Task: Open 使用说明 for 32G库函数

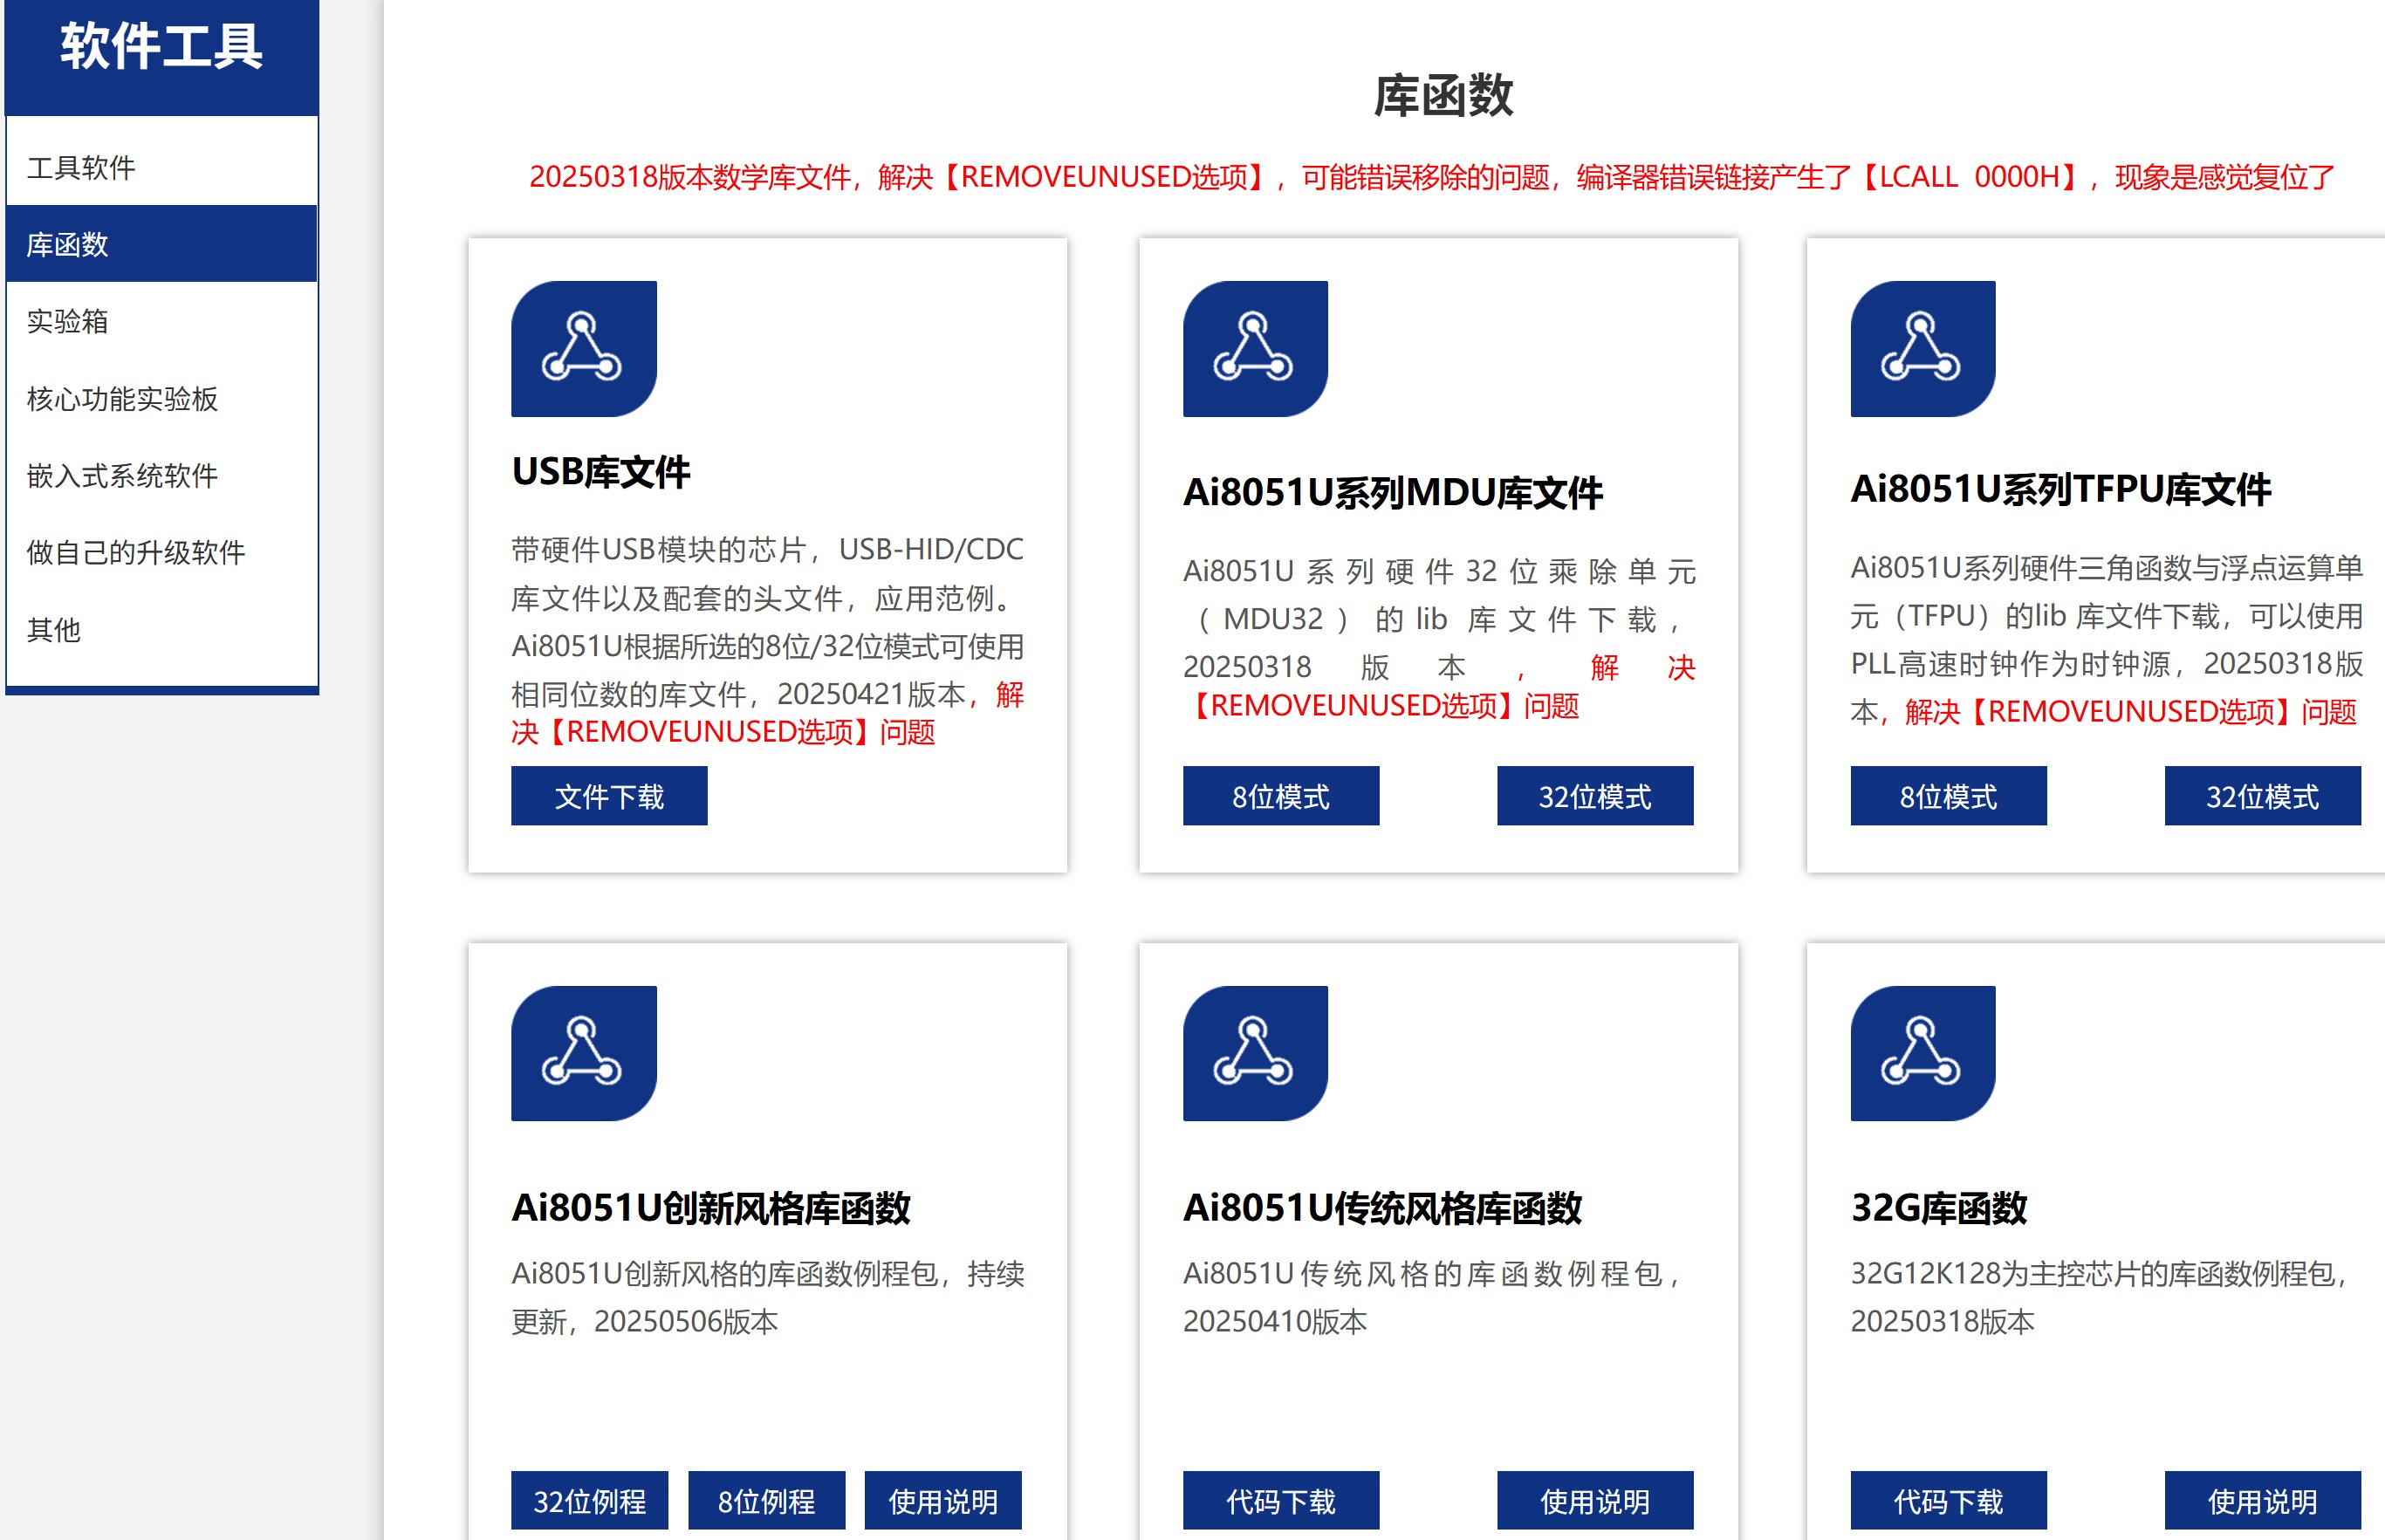Action: (2262, 1500)
